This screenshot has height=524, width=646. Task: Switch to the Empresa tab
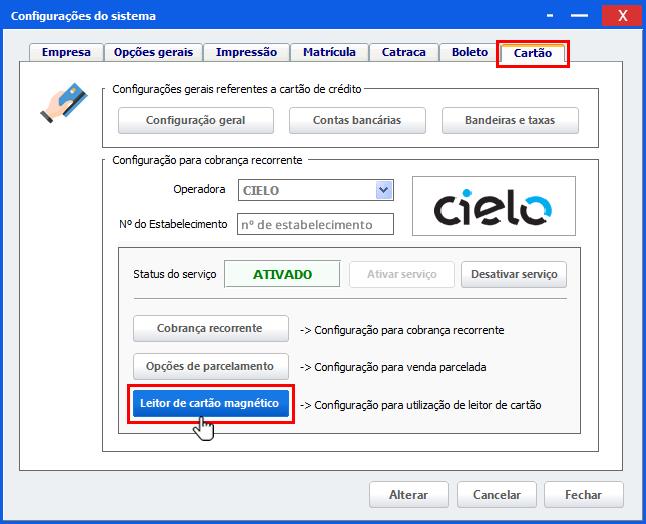(66, 52)
